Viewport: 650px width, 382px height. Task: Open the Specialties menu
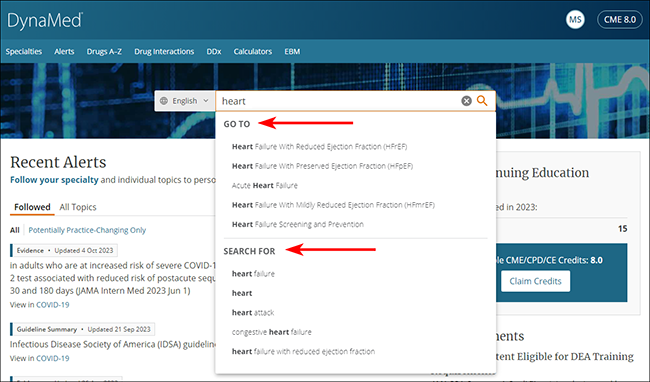[x=24, y=51]
